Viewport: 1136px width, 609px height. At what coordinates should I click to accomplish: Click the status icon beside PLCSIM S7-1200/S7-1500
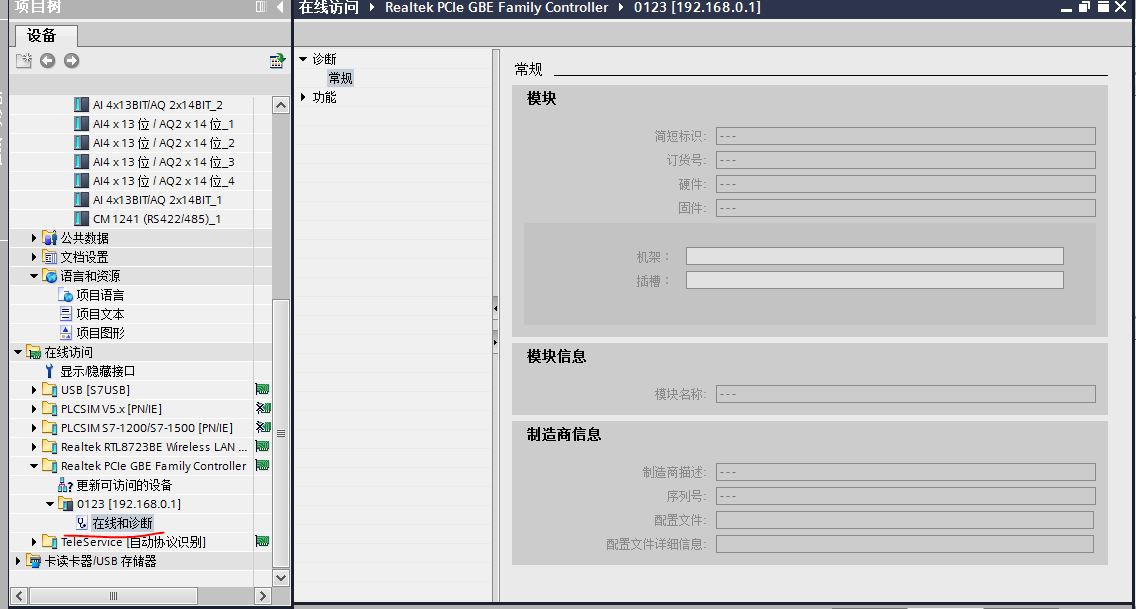263,427
